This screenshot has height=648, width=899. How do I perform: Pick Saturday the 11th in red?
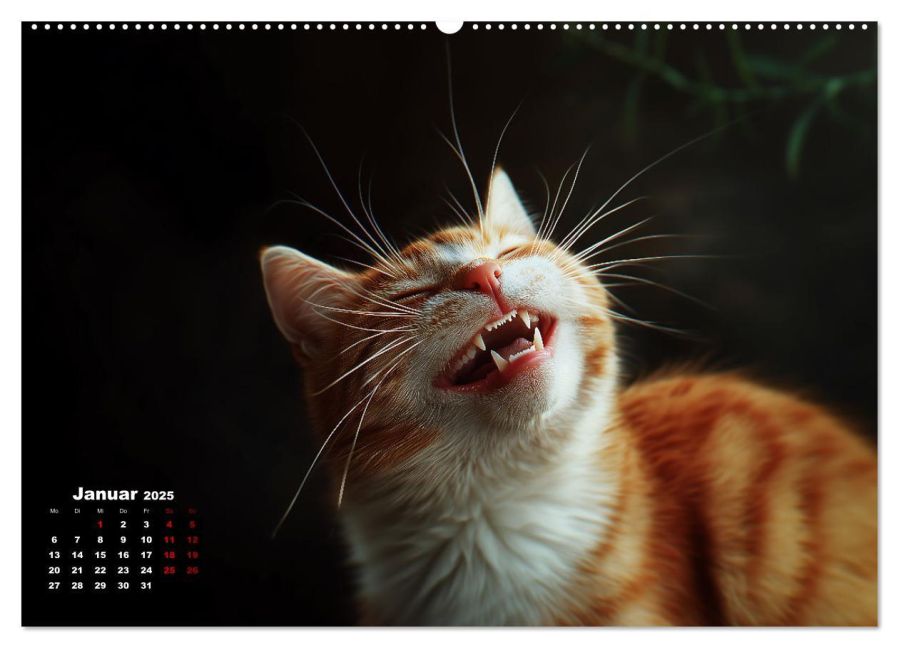[x=169, y=539]
